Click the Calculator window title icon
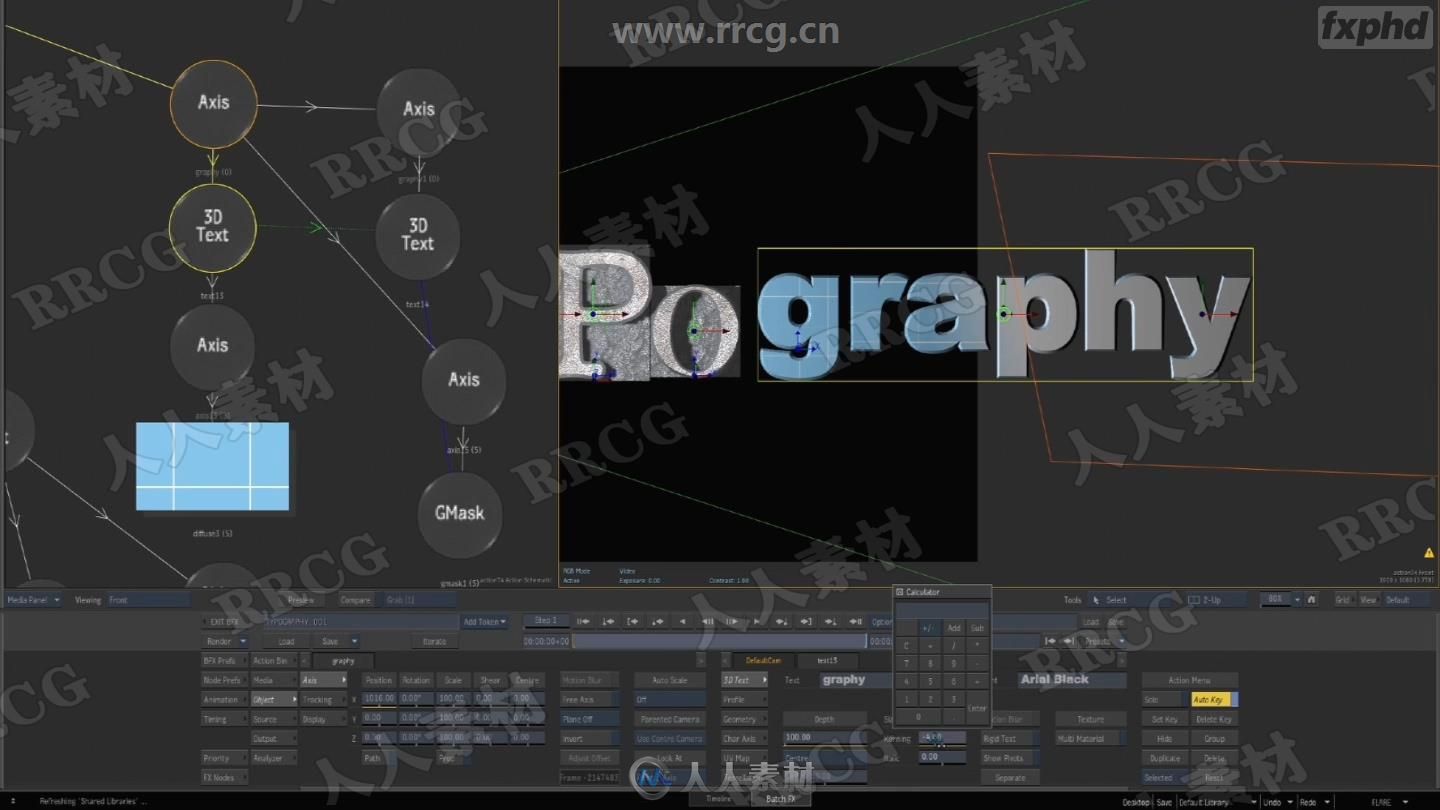1440x810 pixels. tap(900, 592)
